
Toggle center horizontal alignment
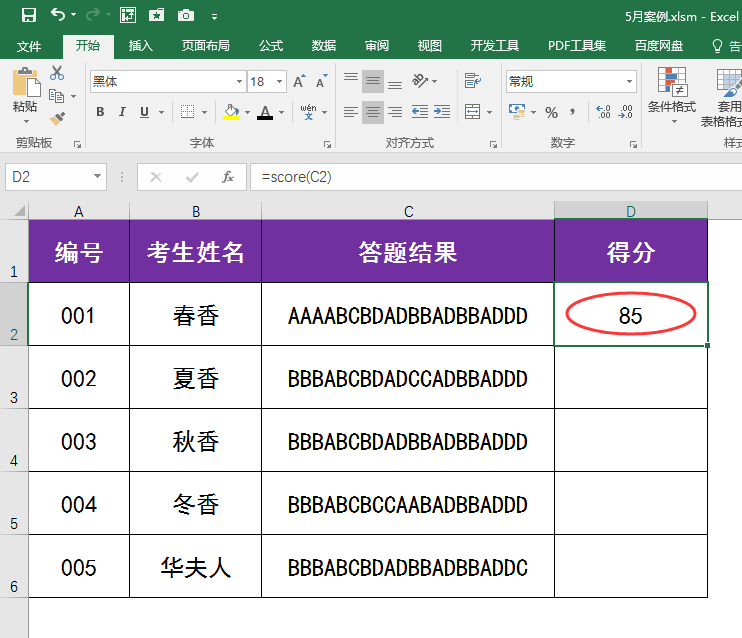tap(373, 112)
